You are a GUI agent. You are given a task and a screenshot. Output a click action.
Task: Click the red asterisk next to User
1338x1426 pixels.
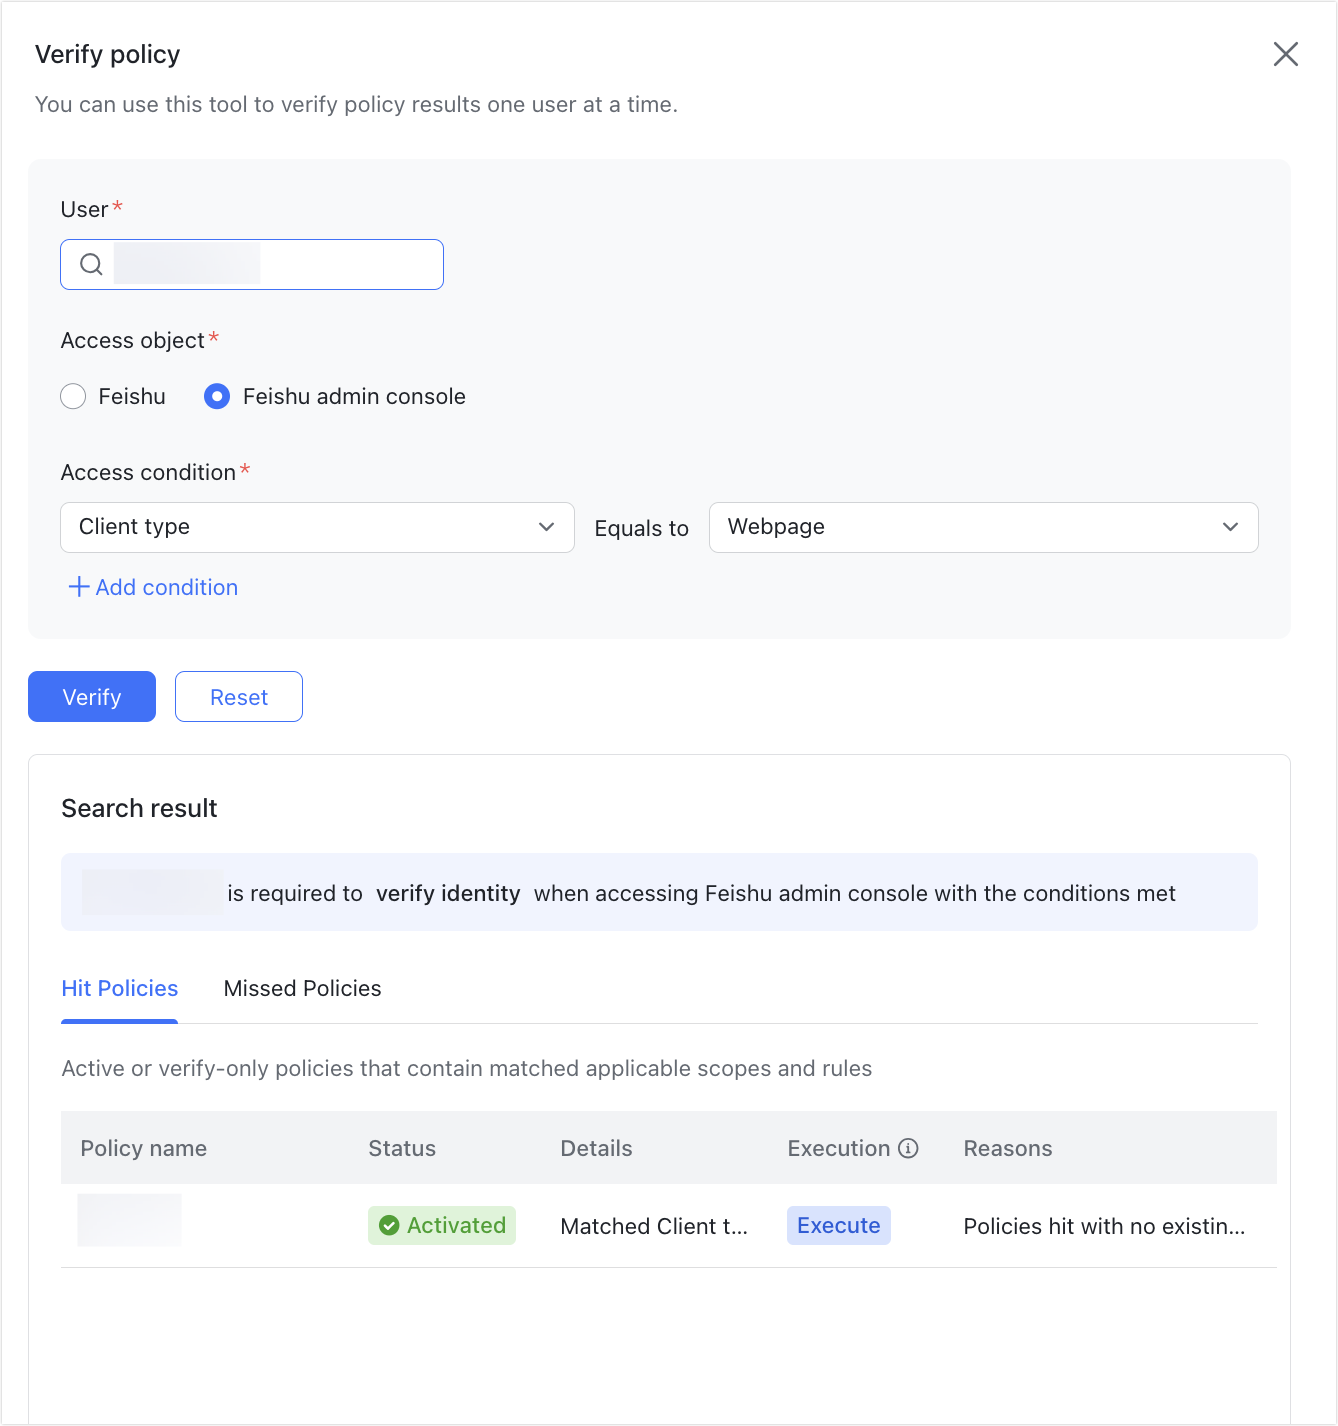(x=117, y=204)
